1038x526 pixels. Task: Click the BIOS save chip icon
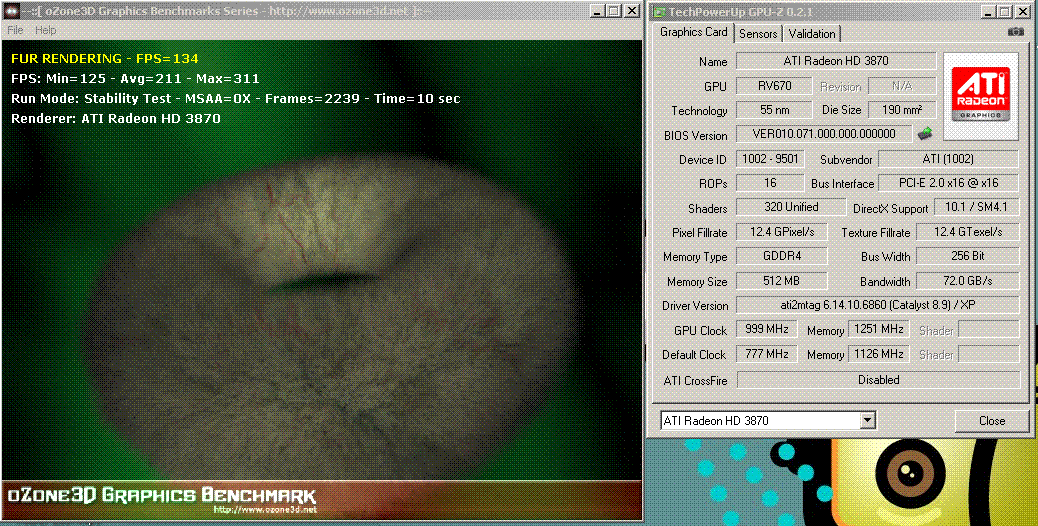(925, 134)
